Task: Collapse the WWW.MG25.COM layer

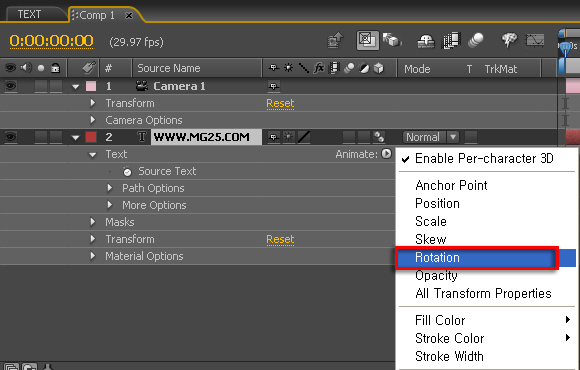Action: pos(75,138)
